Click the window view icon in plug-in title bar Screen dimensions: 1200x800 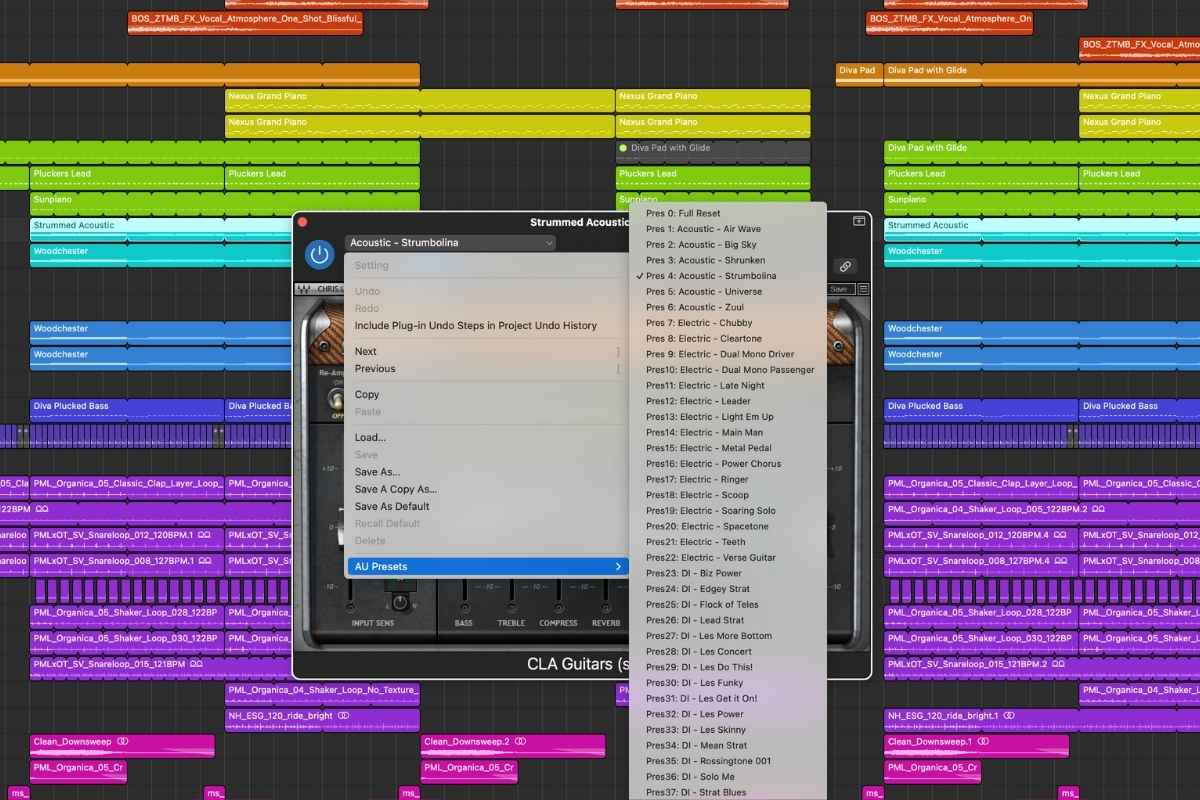tap(858, 221)
